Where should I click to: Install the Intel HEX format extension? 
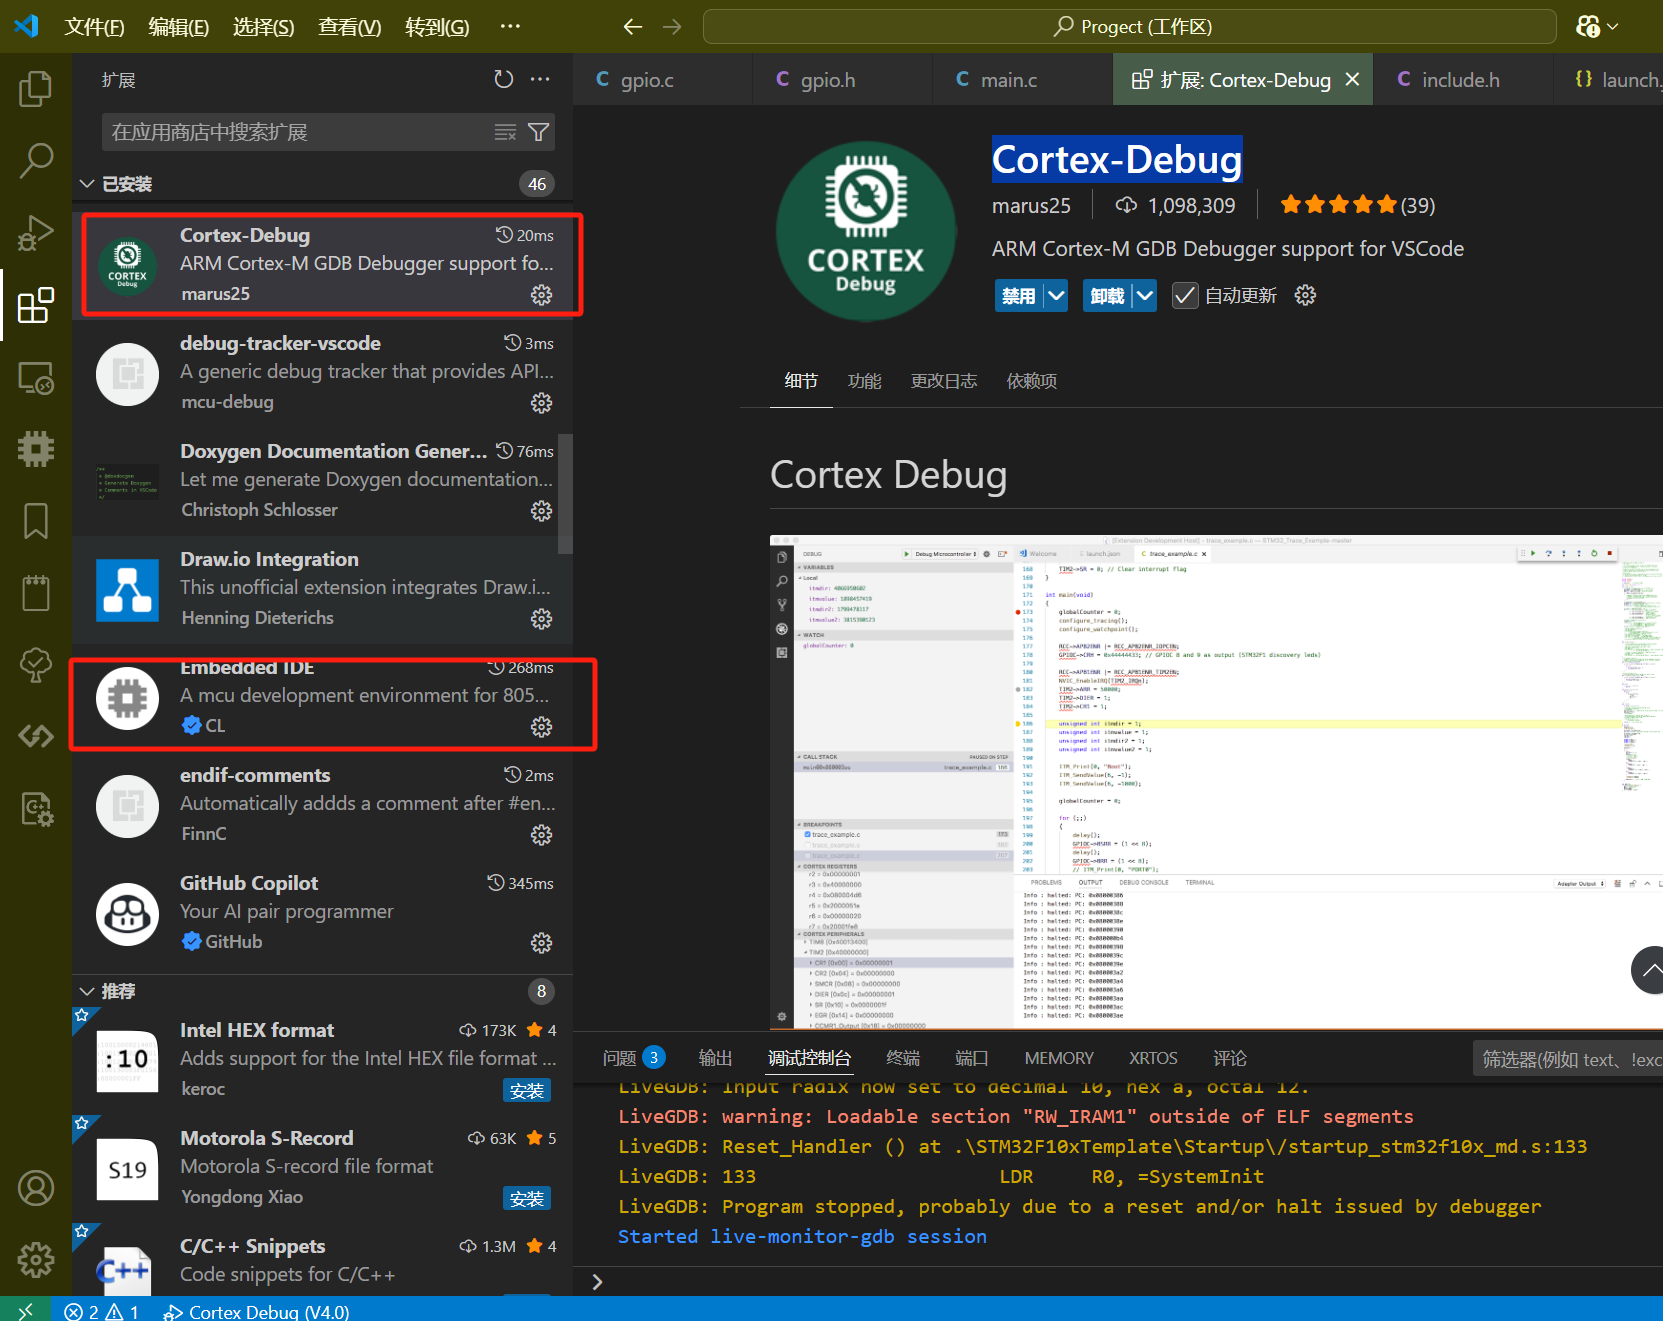[x=526, y=1091]
